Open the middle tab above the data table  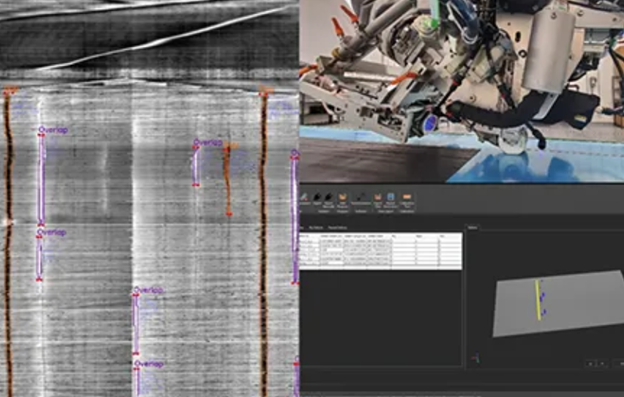(x=316, y=228)
